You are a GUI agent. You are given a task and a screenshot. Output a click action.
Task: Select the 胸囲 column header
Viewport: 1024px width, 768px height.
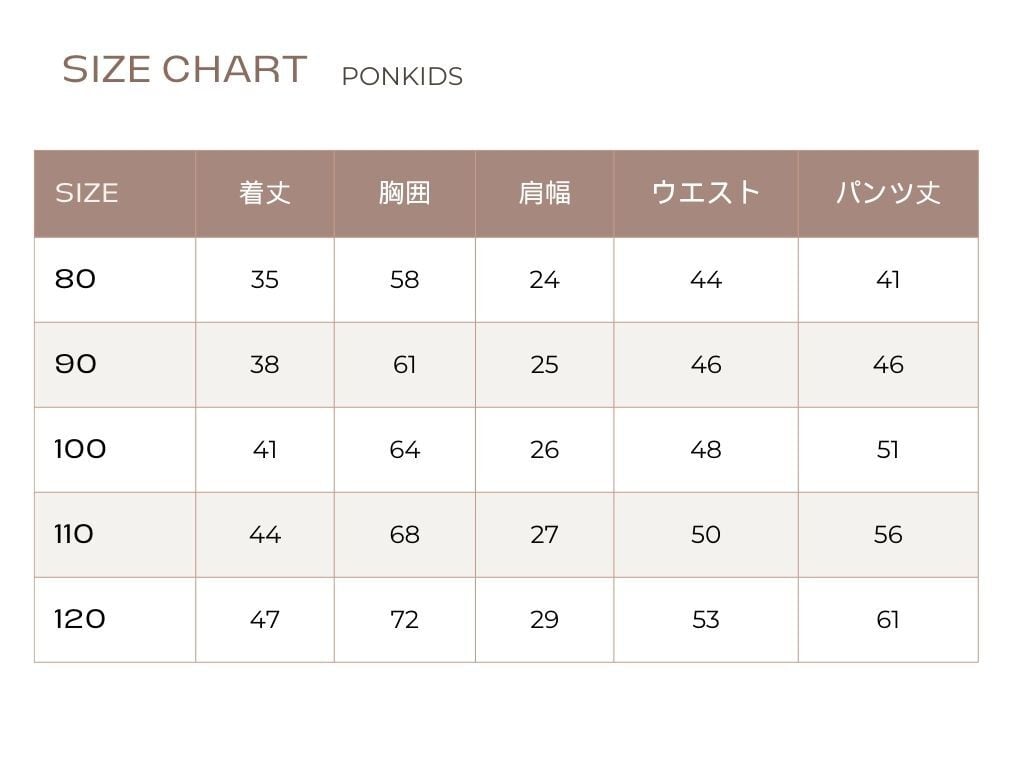[404, 193]
